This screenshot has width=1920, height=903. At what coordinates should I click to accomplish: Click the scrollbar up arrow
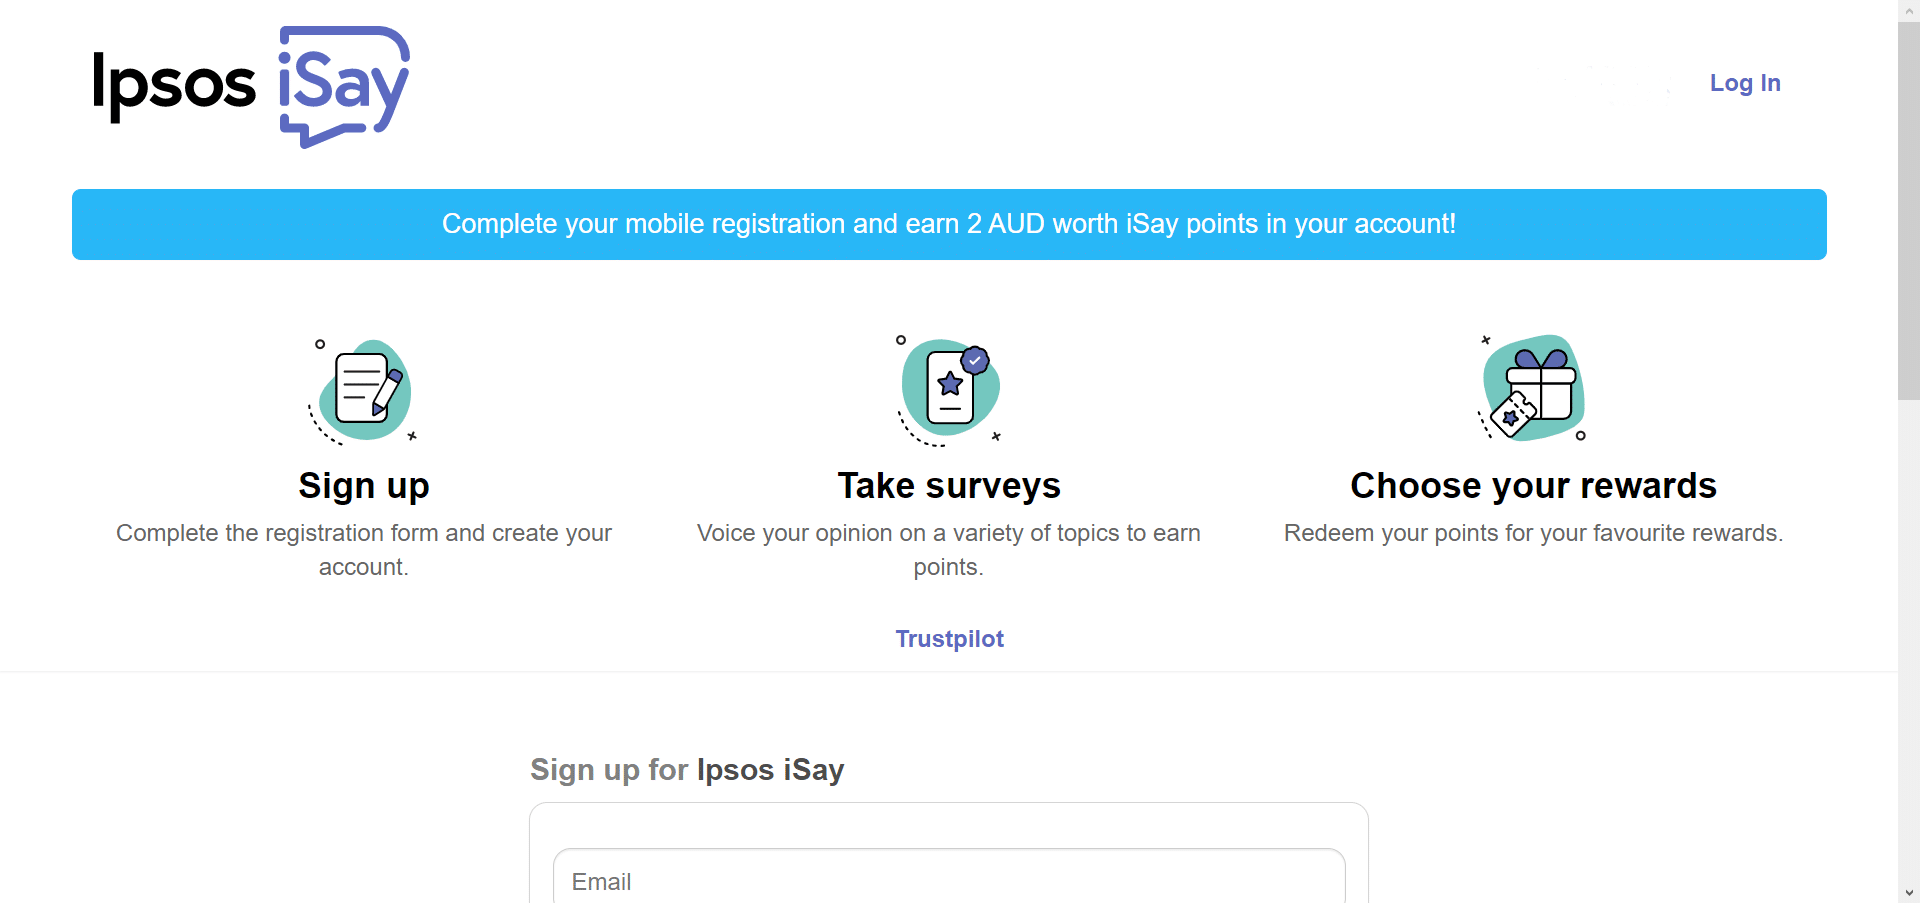click(1909, 9)
